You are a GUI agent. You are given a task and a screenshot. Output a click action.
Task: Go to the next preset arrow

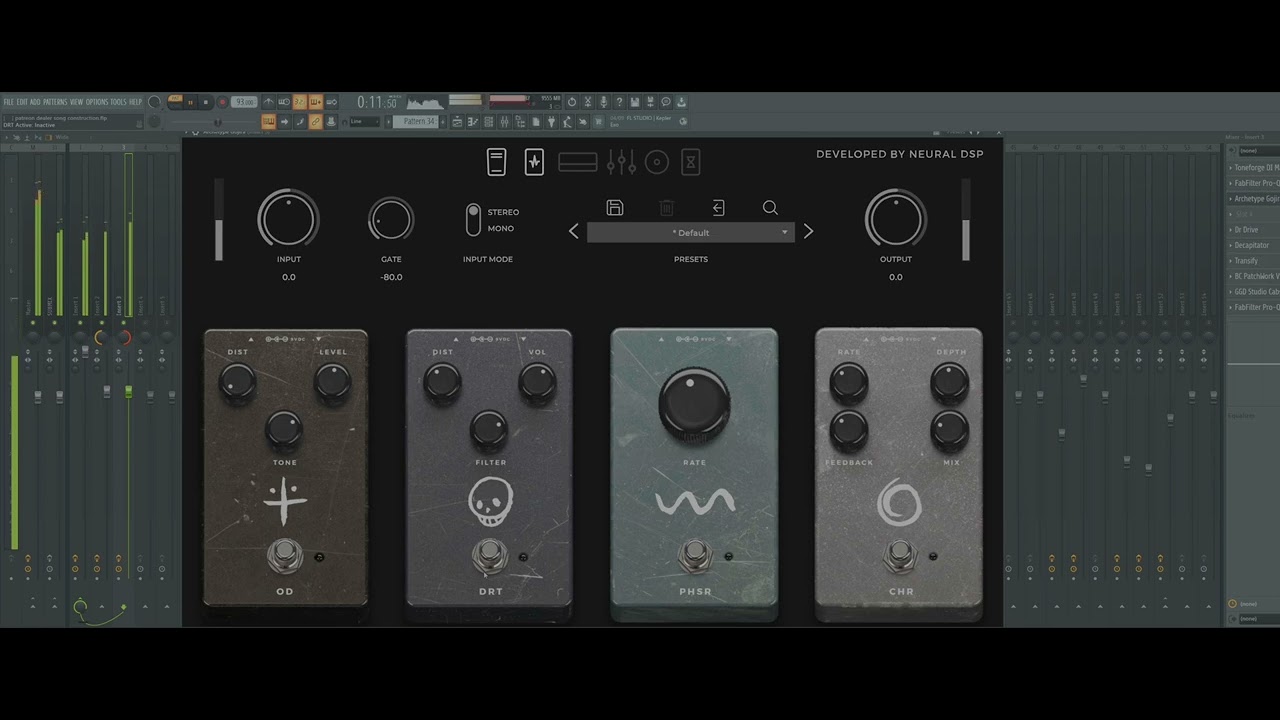(808, 232)
